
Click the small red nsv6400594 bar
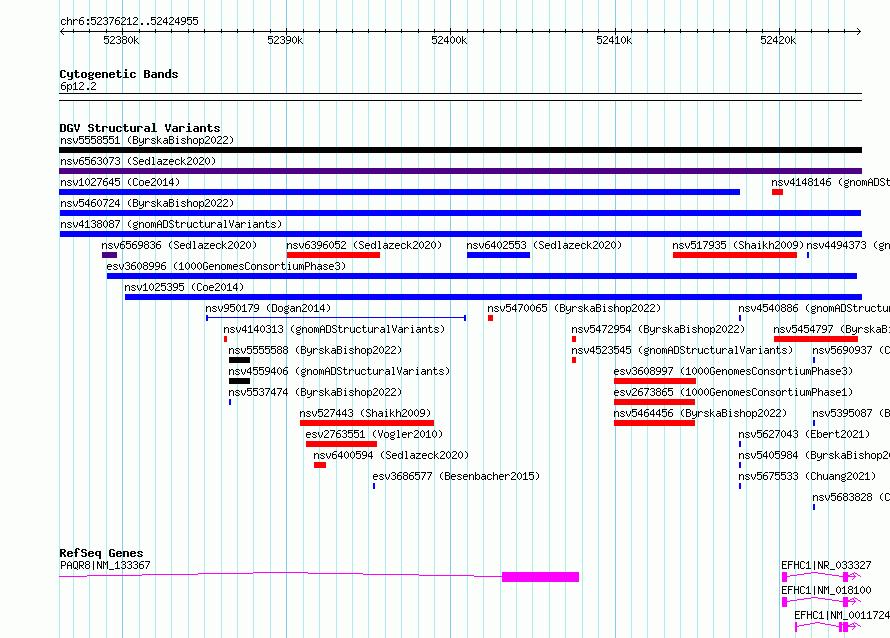[320, 465]
